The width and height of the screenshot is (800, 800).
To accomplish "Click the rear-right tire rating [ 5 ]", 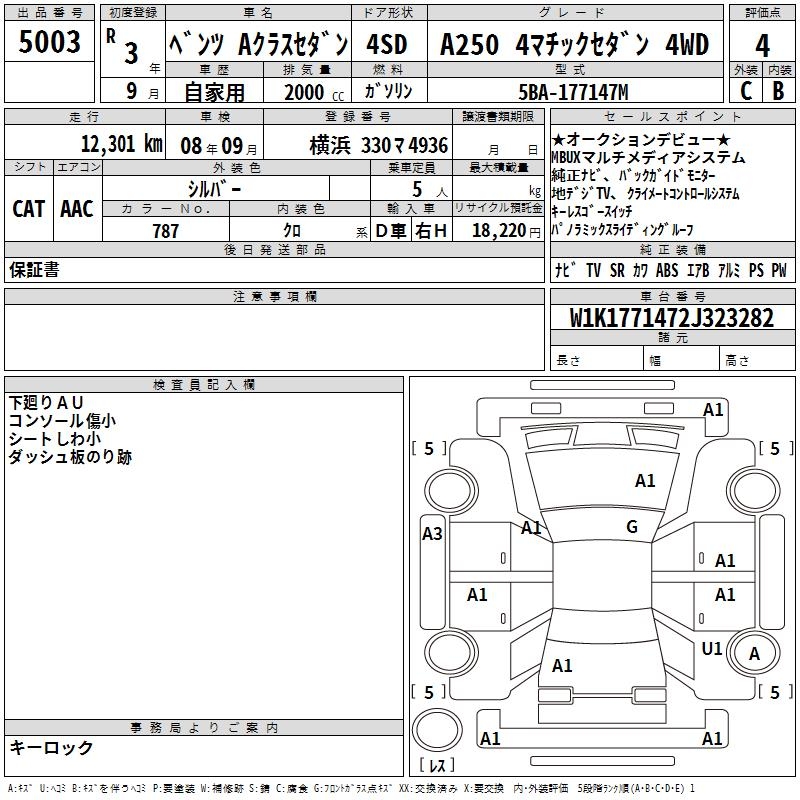I will pos(775,692).
